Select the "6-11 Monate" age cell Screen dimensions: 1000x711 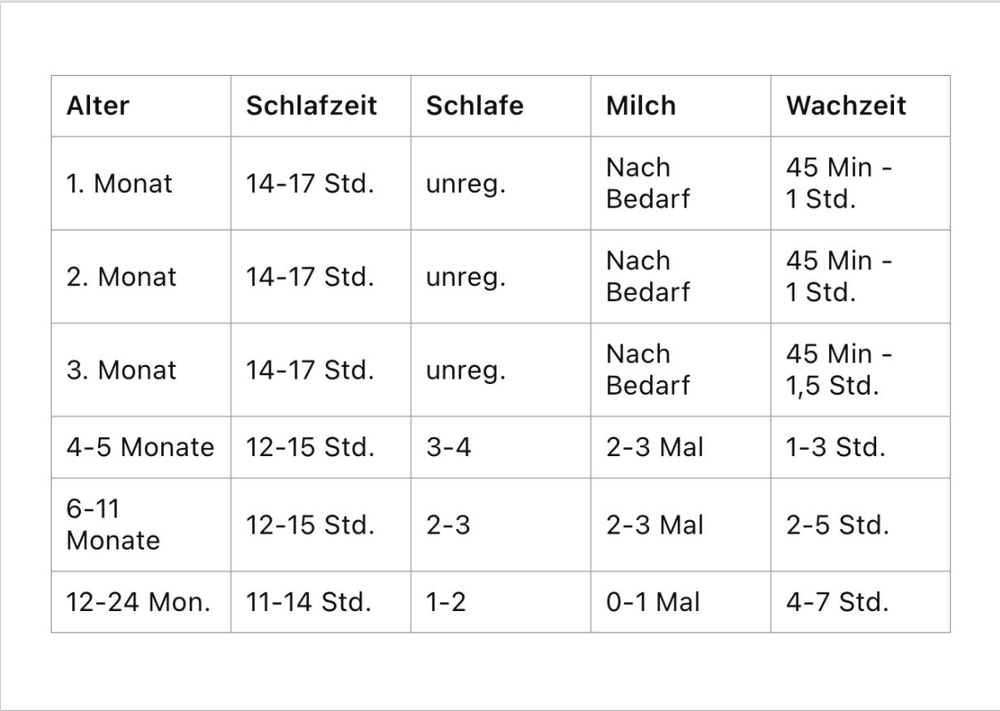pyautogui.click(x=112, y=525)
